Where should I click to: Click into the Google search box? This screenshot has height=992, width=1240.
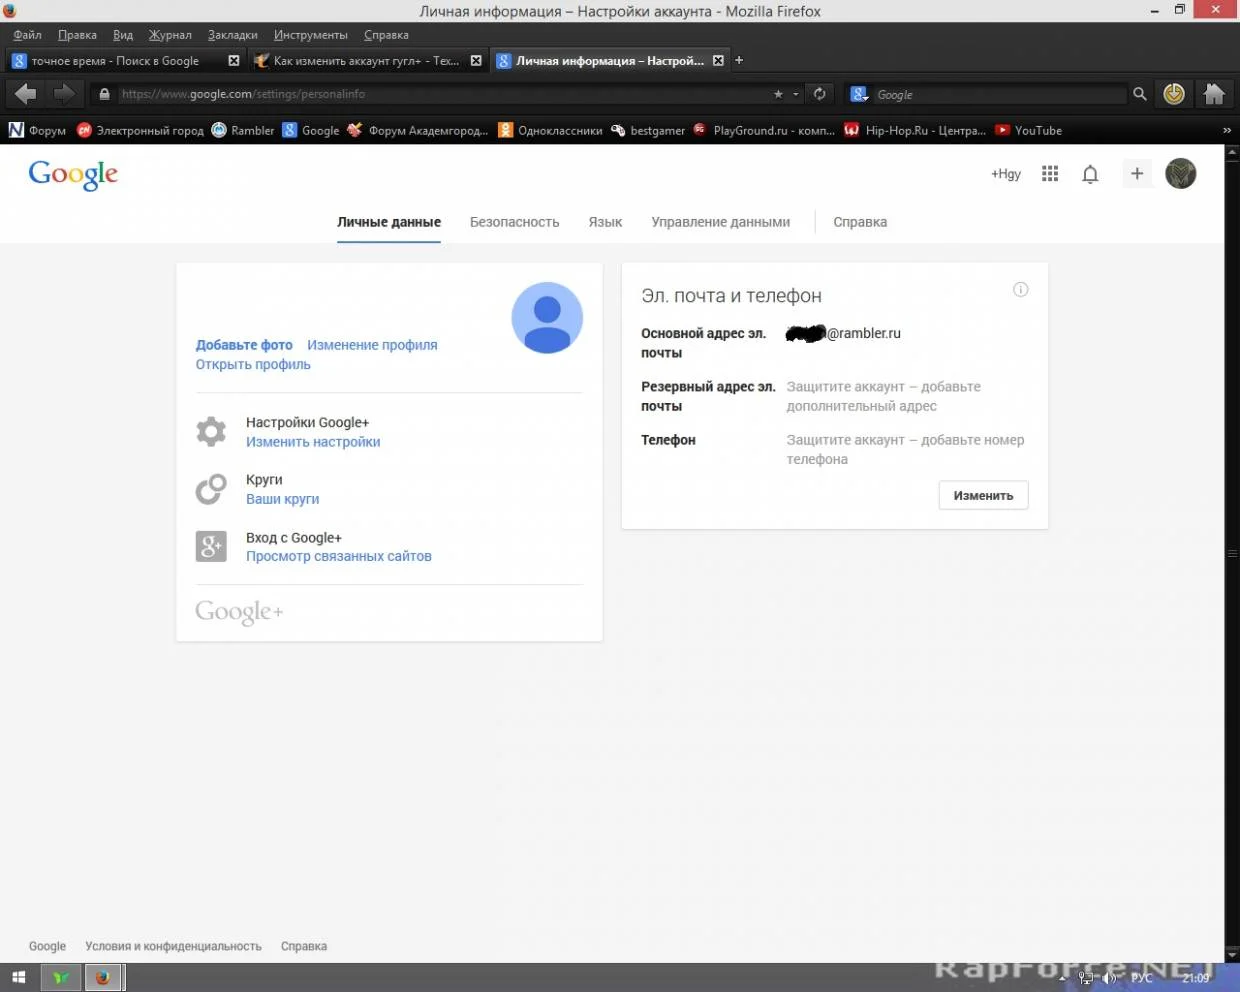1000,94
